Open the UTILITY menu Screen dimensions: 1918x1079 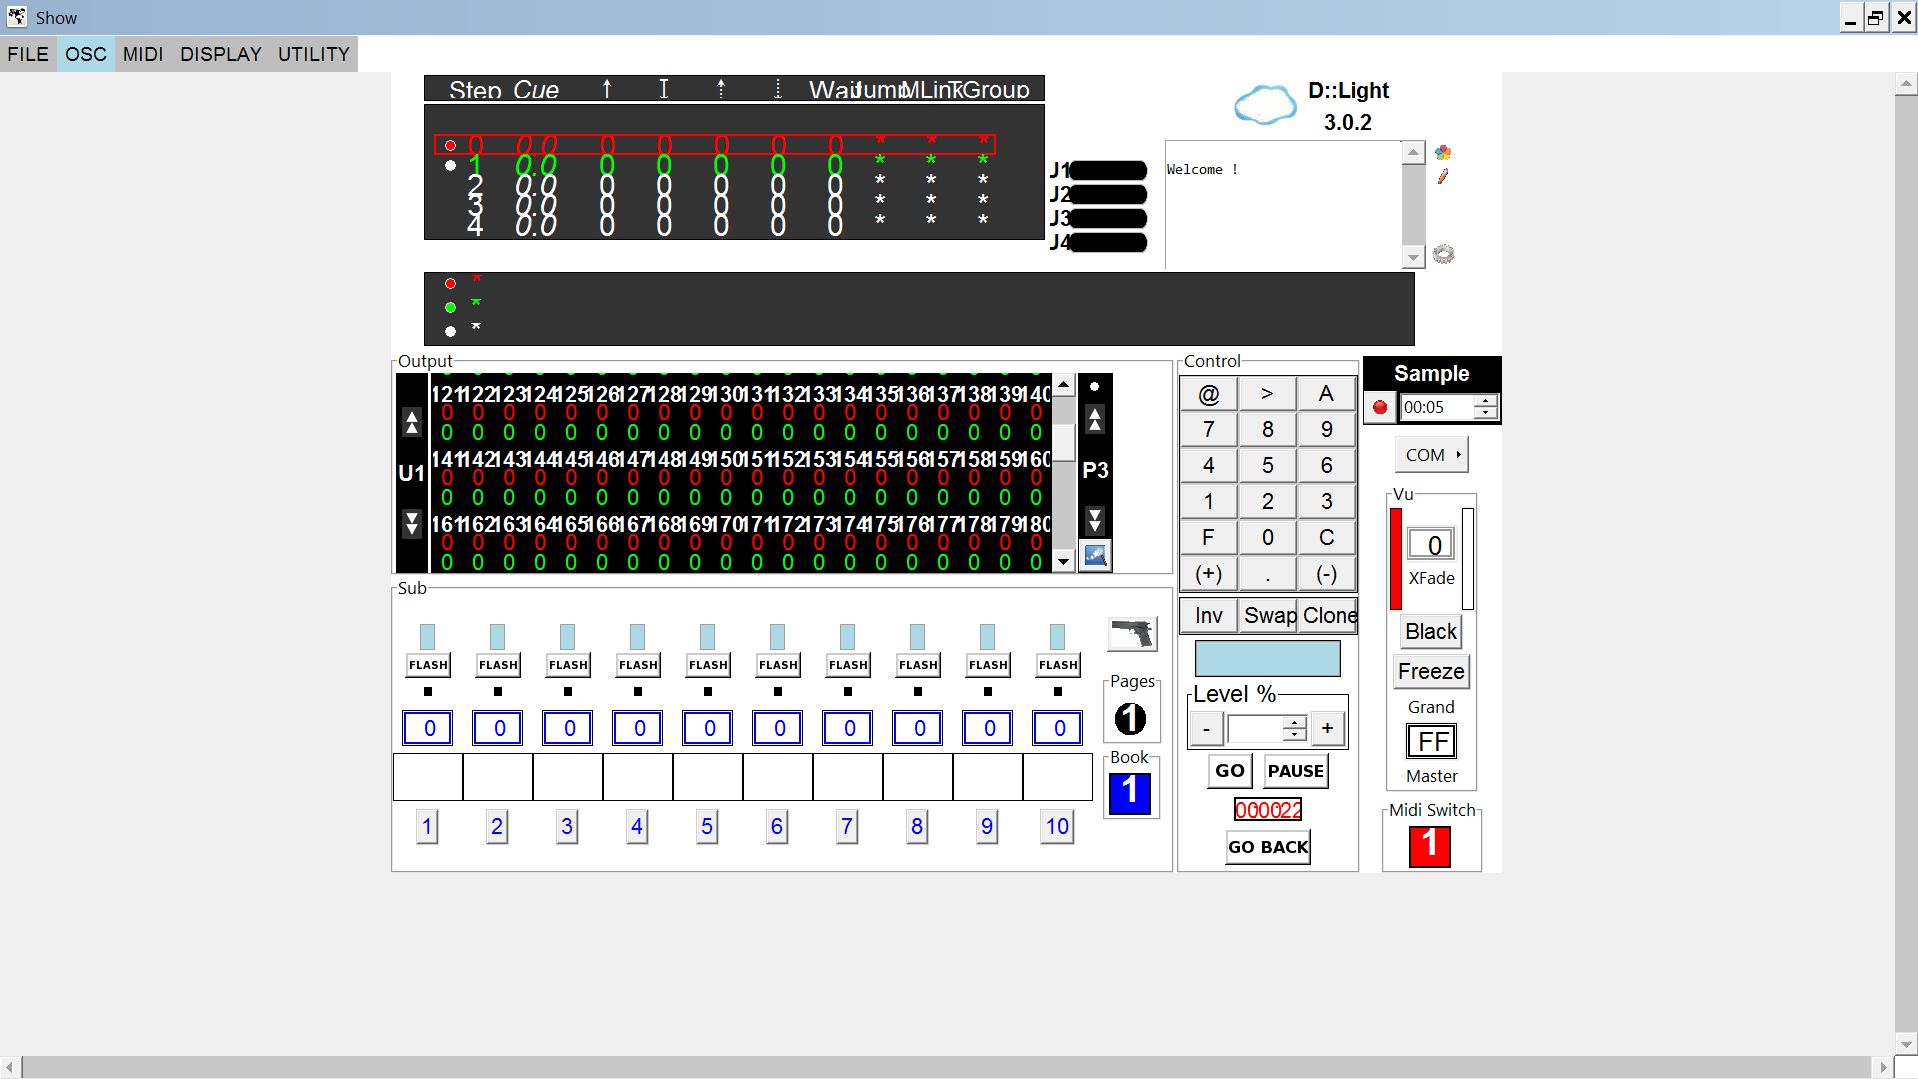coord(313,54)
